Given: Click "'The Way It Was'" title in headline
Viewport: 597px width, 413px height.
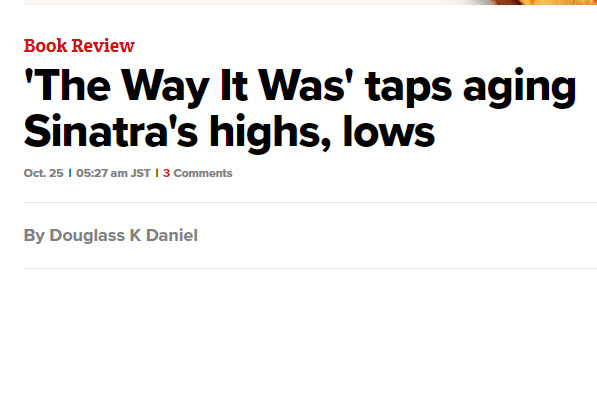Looking at the screenshot, I should click(189, 86).
